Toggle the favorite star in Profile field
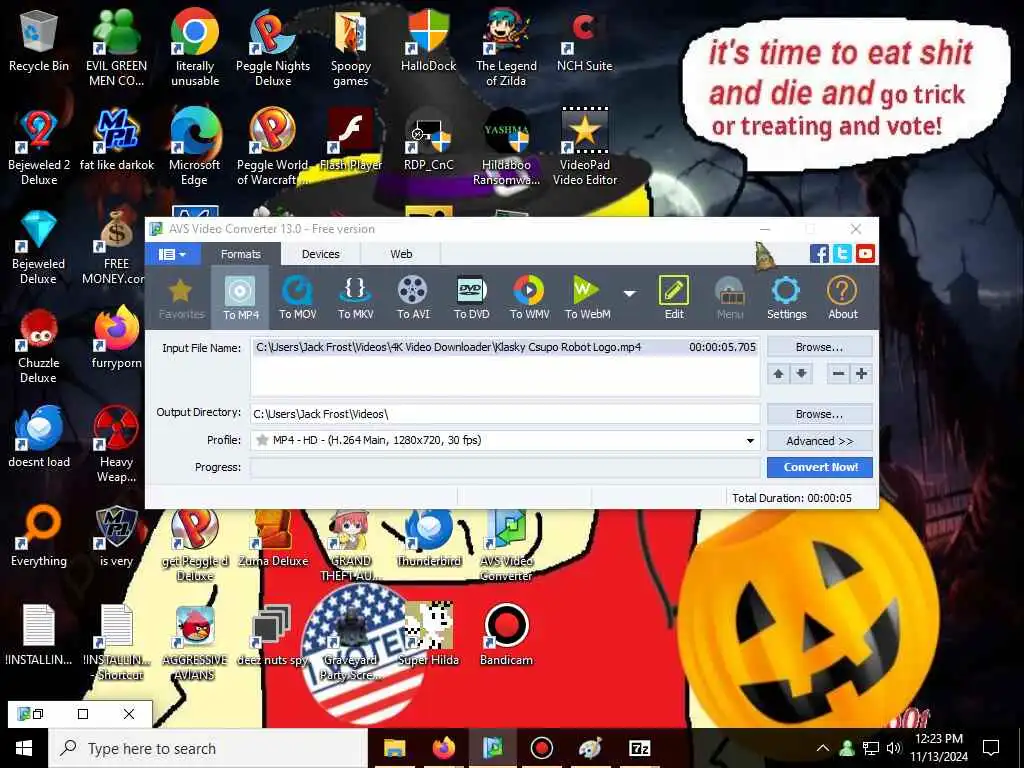The height and width of the screenshot is (768, 1024). point(263,440)
